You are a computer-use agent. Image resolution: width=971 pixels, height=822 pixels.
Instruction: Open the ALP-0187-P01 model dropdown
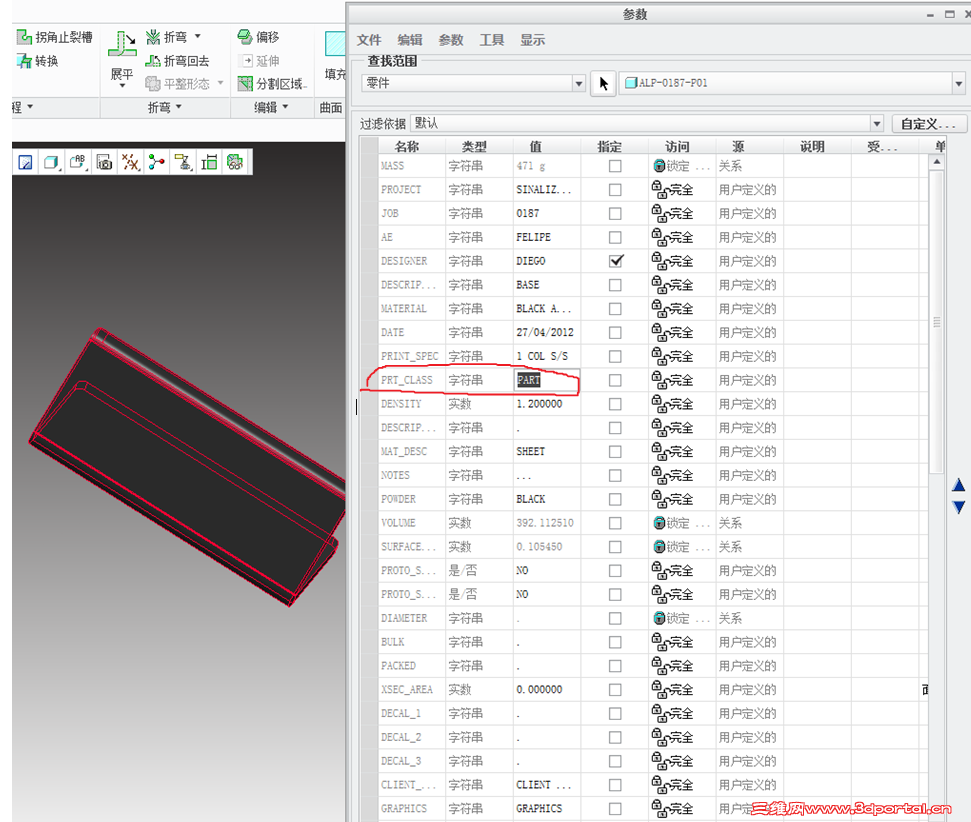pyautogui.click(x=959, y=83)
